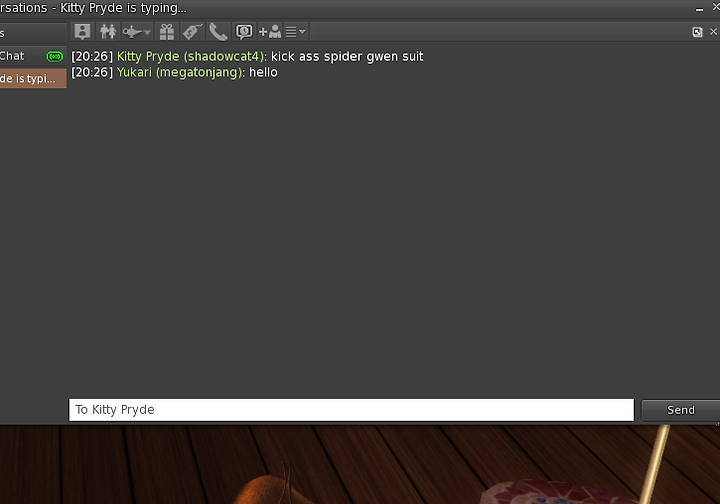Click the 'kick ass spider gwen suit' message
This screenshot has height=504, width=720.
(x=347, y=56)
